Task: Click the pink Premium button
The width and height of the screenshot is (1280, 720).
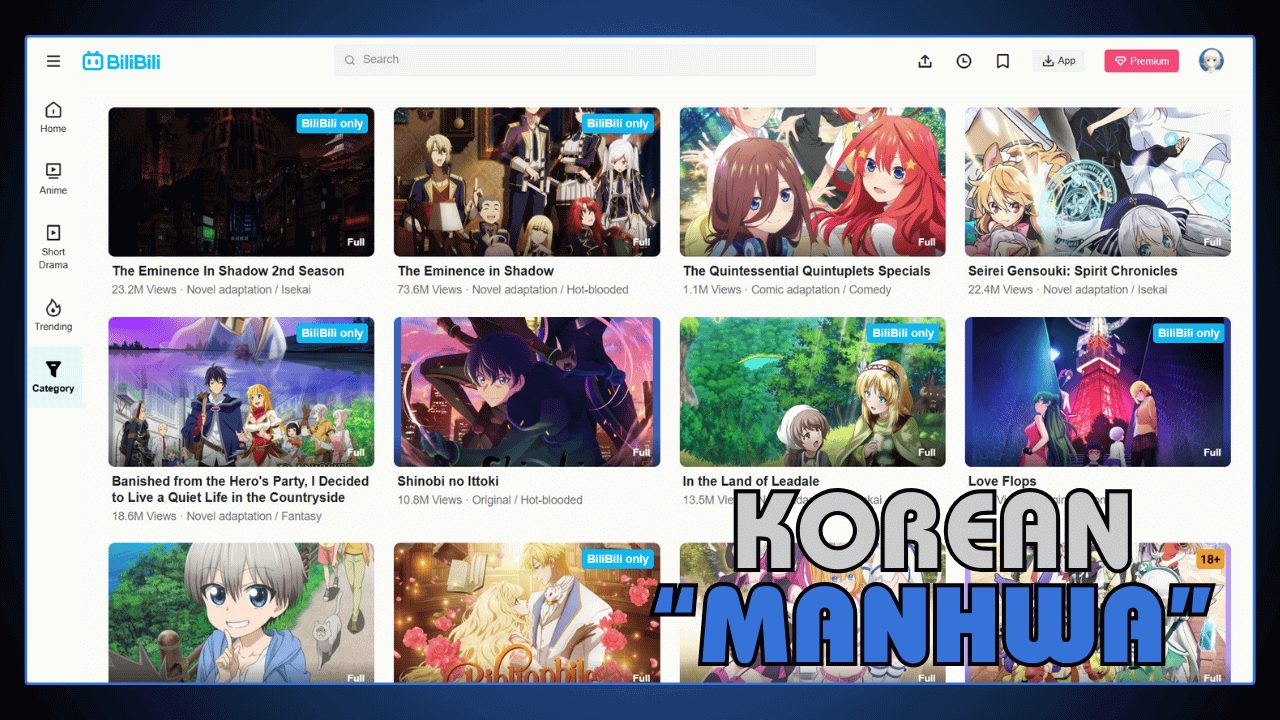Action: [x=1141, y=61]
